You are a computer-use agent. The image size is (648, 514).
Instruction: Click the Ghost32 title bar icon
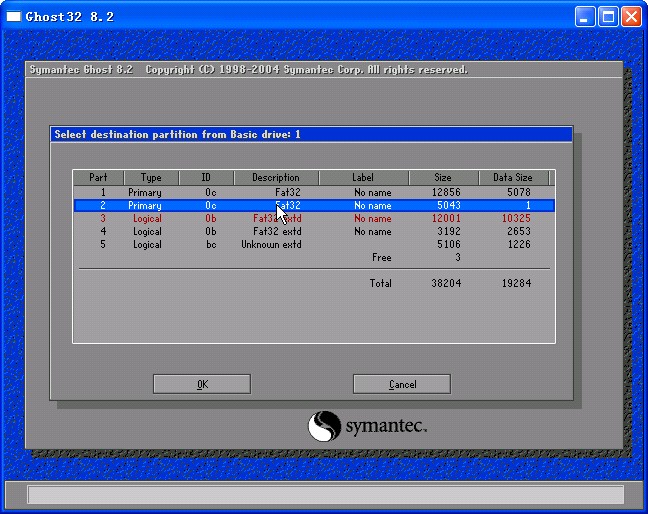tap(13, 17)
